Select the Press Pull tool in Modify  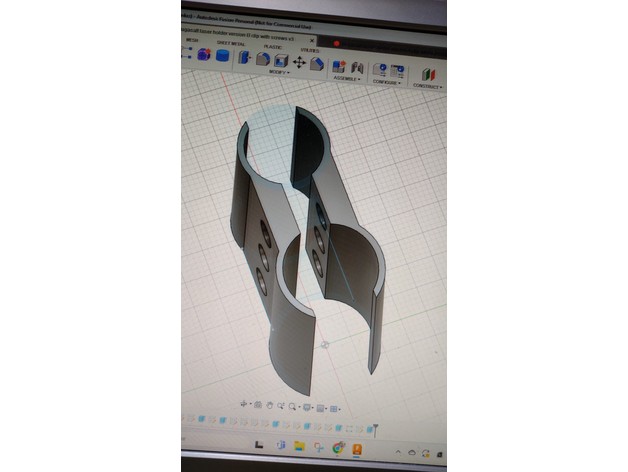(x=246, y=60)
